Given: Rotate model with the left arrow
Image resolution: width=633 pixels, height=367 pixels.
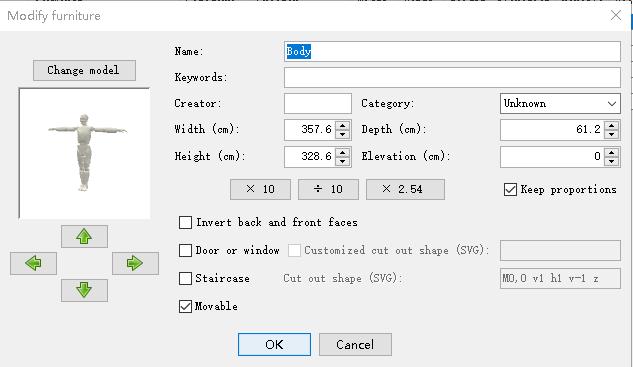Looking at the screenshot, I should point(33,263).
